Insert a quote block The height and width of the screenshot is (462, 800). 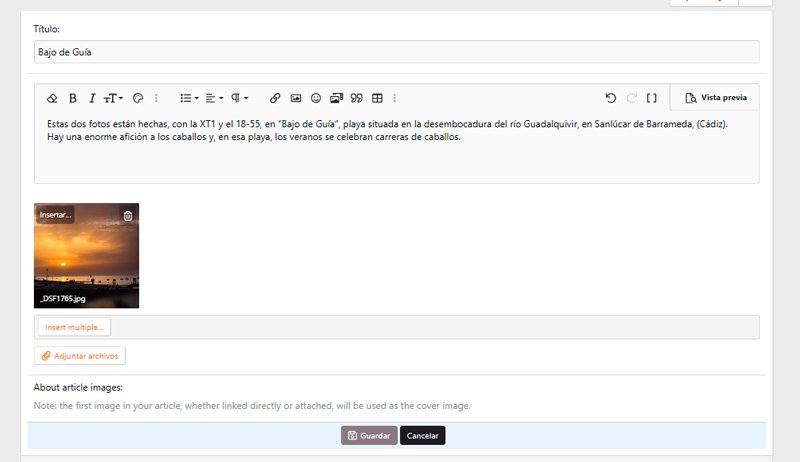357,98
